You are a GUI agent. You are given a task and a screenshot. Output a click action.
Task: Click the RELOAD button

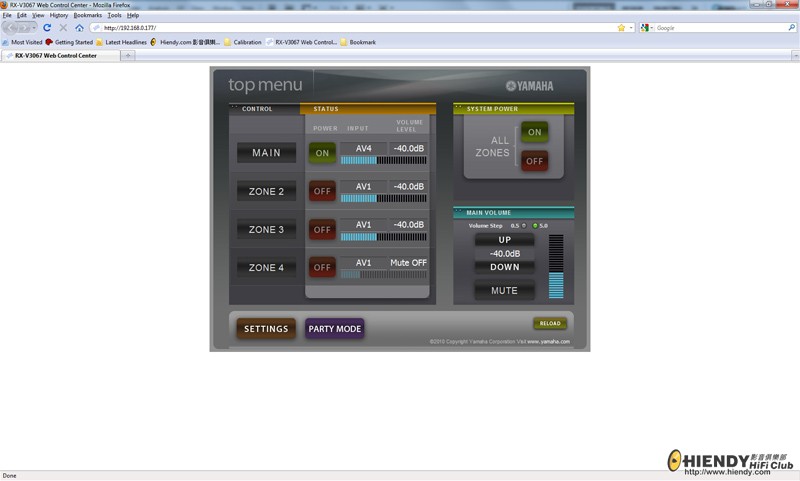[x=550, y=323]
